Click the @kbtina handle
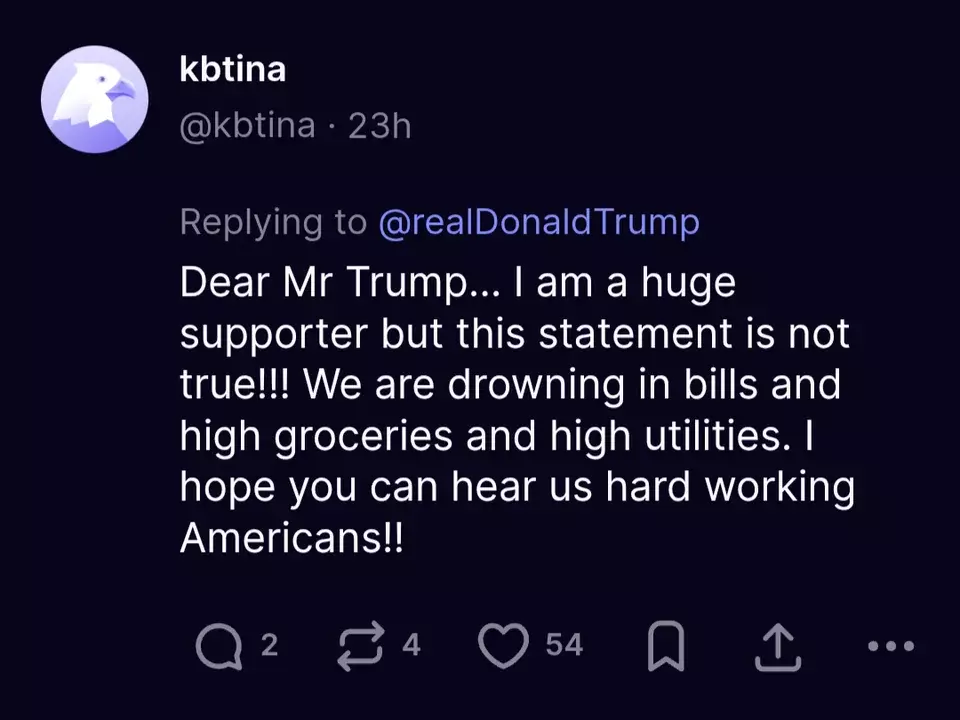The image size is (960, 720). point(247,126)
